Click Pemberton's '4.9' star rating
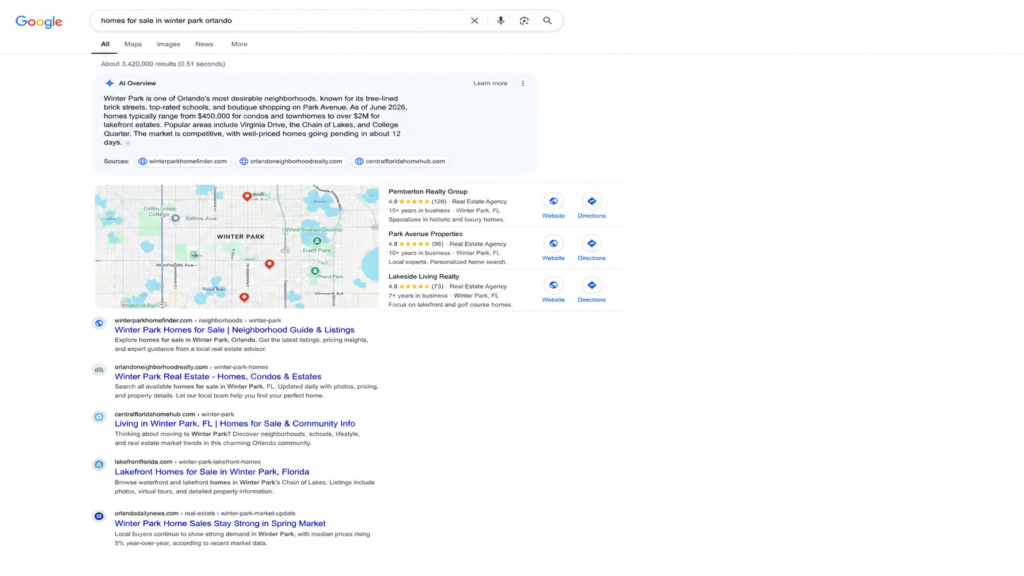Image resolution: width=1024 pixels, height=576 pixels. (392, 202)
